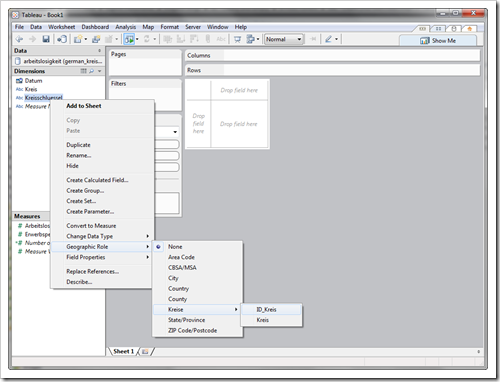The width and height of the screenshot is (500, 382).
Task: Open the Dashboard menu
Action: point(95,27)
